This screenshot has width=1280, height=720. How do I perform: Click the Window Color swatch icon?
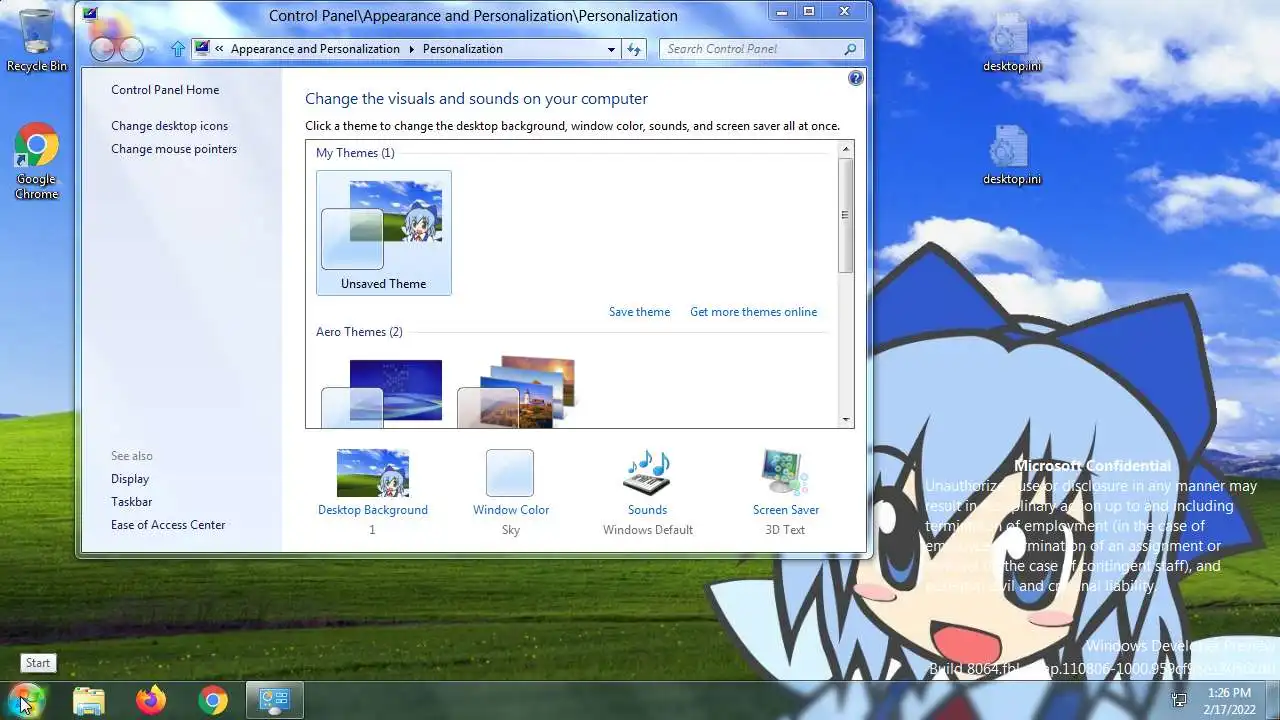pyautogui.click(x=510, y=473)
